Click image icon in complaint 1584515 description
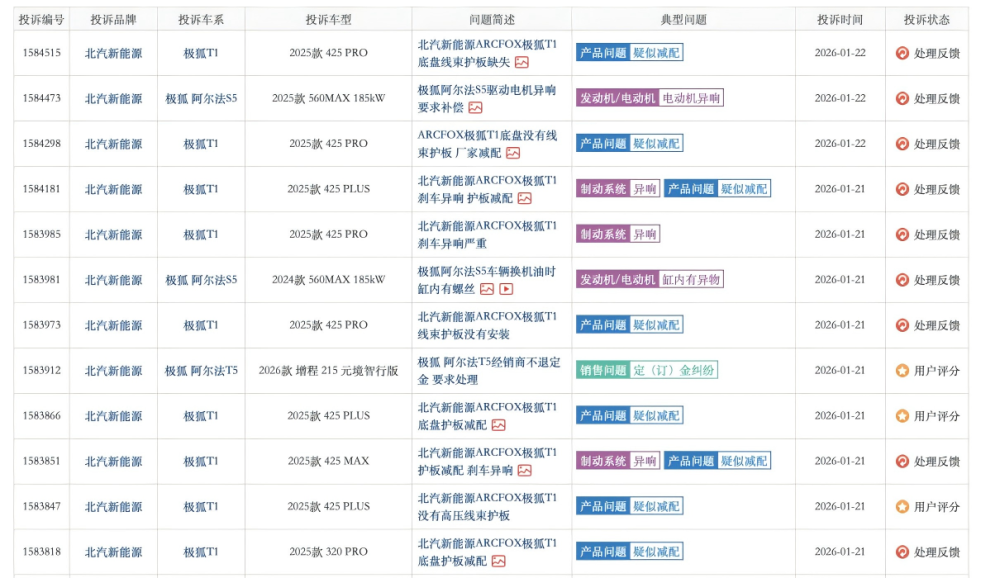The height and width of the screenshot is (578, 1000). 521,62
